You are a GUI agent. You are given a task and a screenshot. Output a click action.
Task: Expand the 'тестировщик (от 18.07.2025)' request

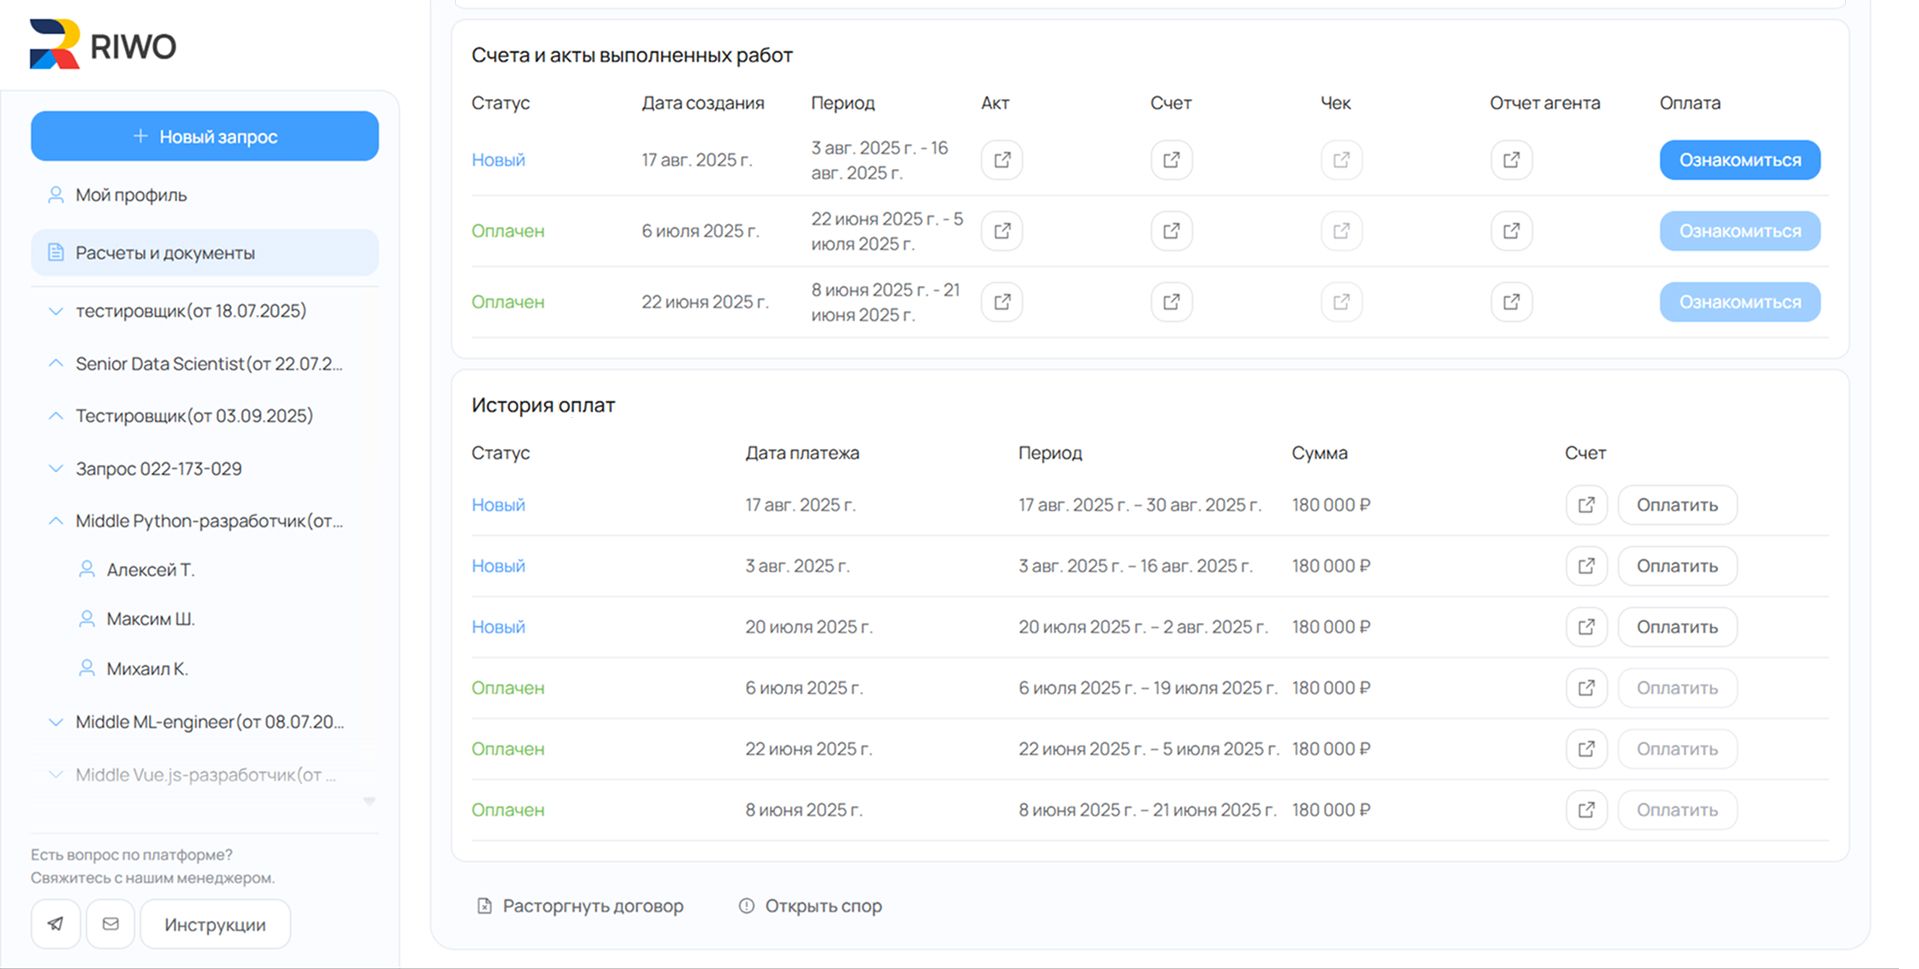click(56, 311)
